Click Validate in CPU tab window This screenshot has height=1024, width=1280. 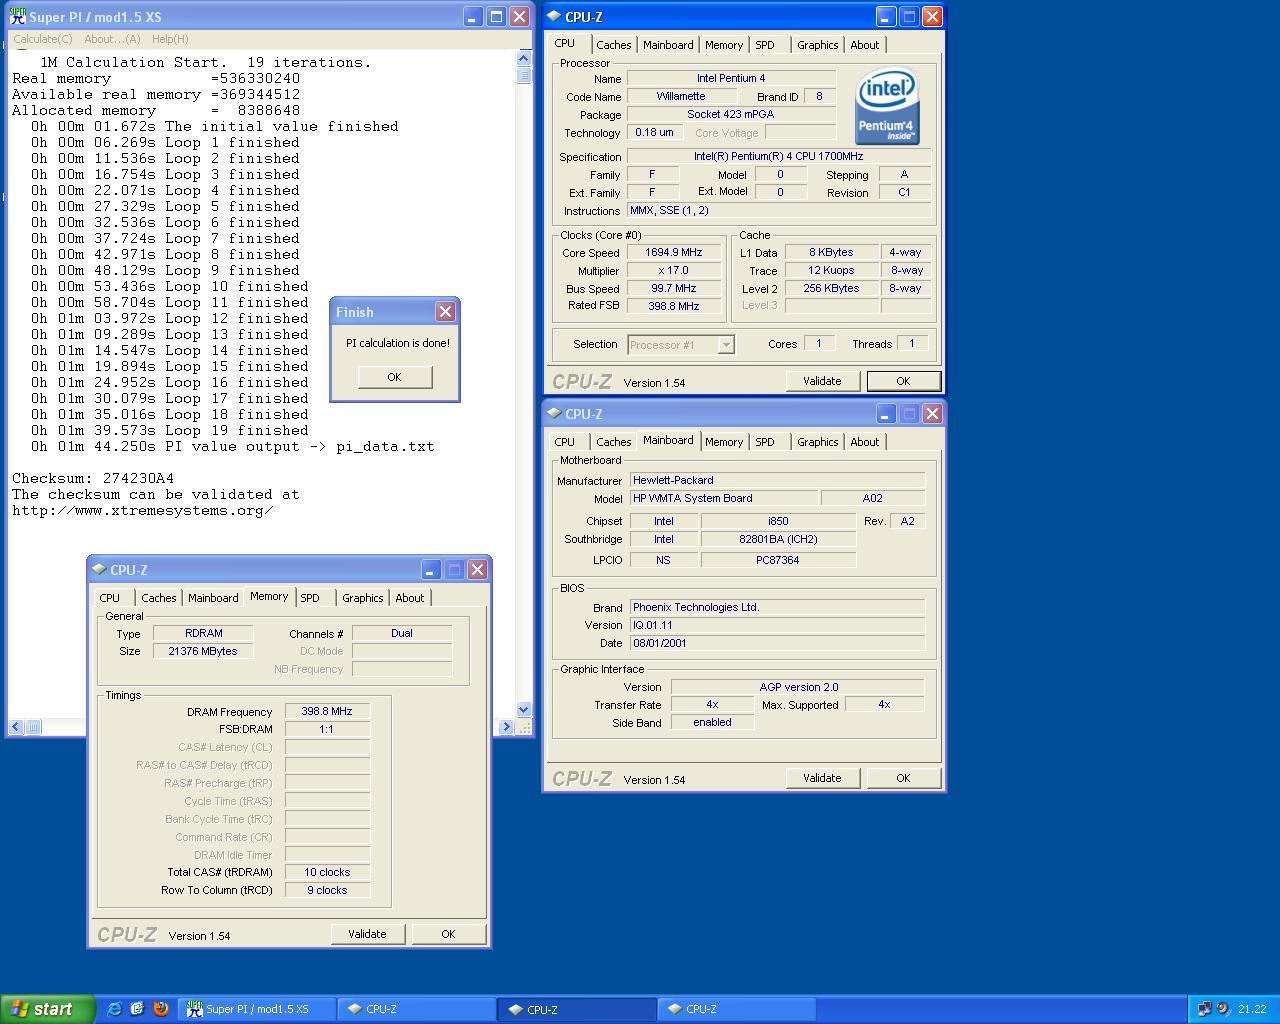point(822,381)
